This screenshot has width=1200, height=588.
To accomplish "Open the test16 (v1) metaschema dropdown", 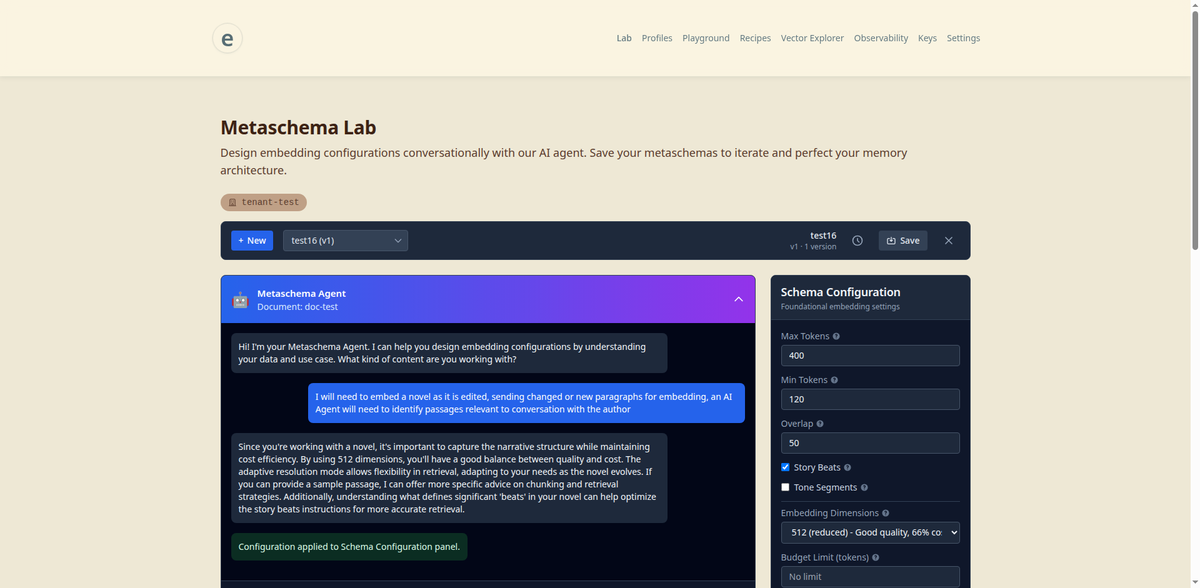I will click(345, 240).
